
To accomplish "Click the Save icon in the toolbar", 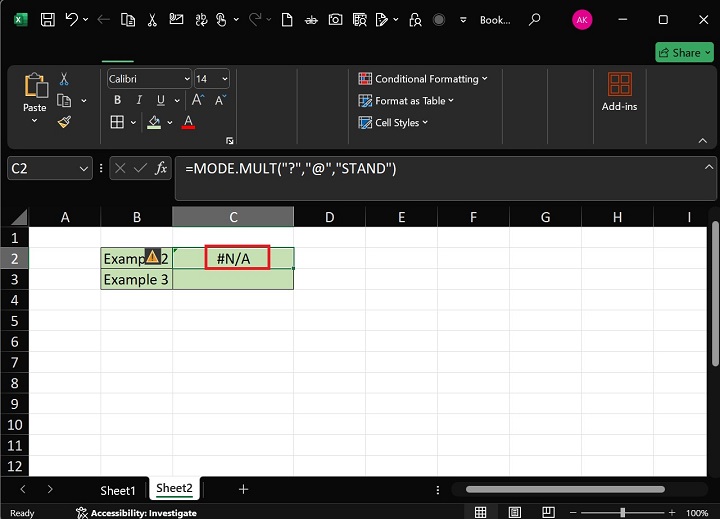I will point(48,20).
